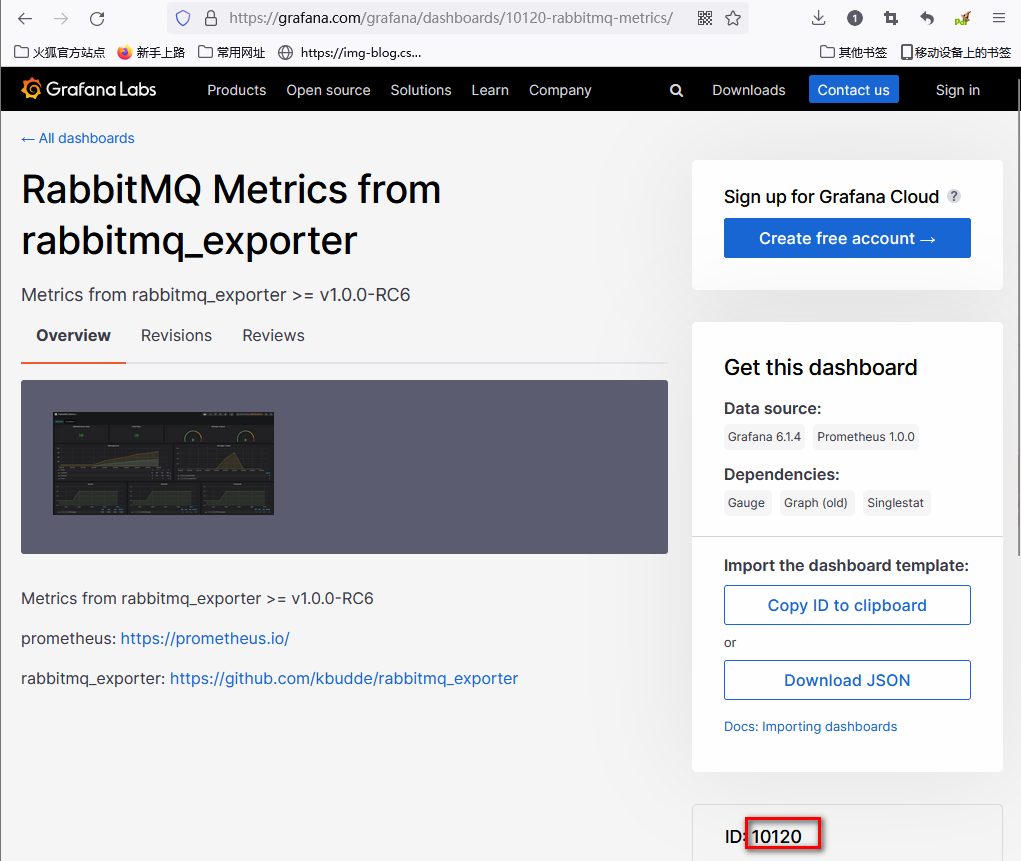Return via the All dashboards link
This screenshot has width=1021, height=861.
[x=78, y=138]
